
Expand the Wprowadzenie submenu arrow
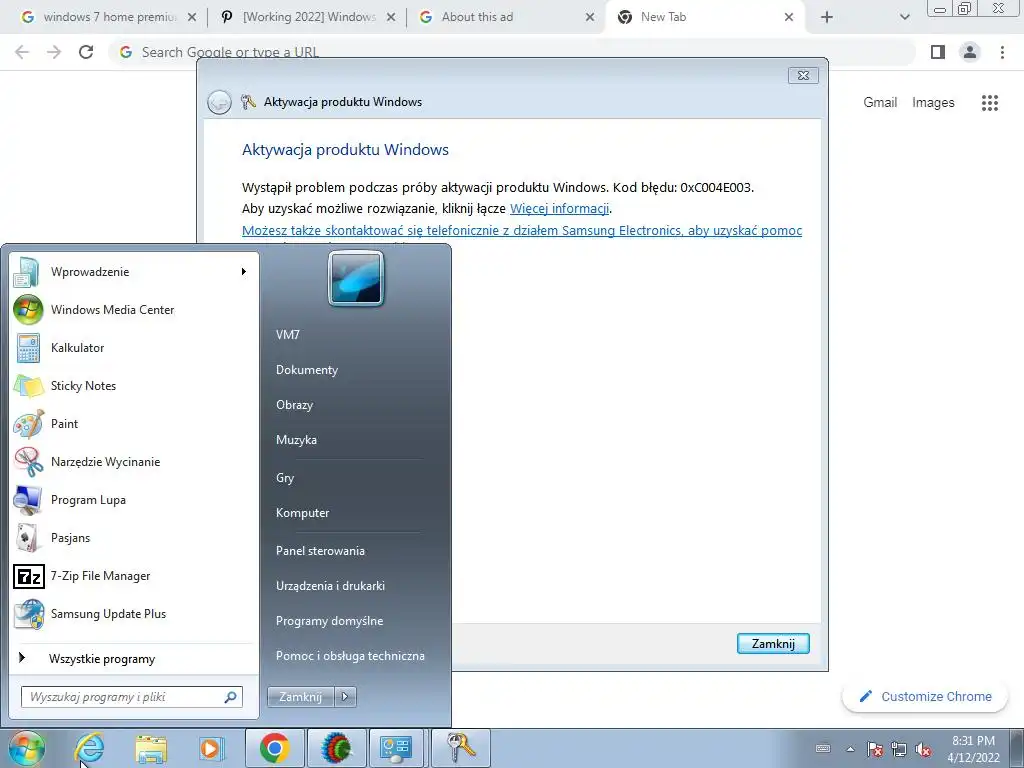coord(244,272)
